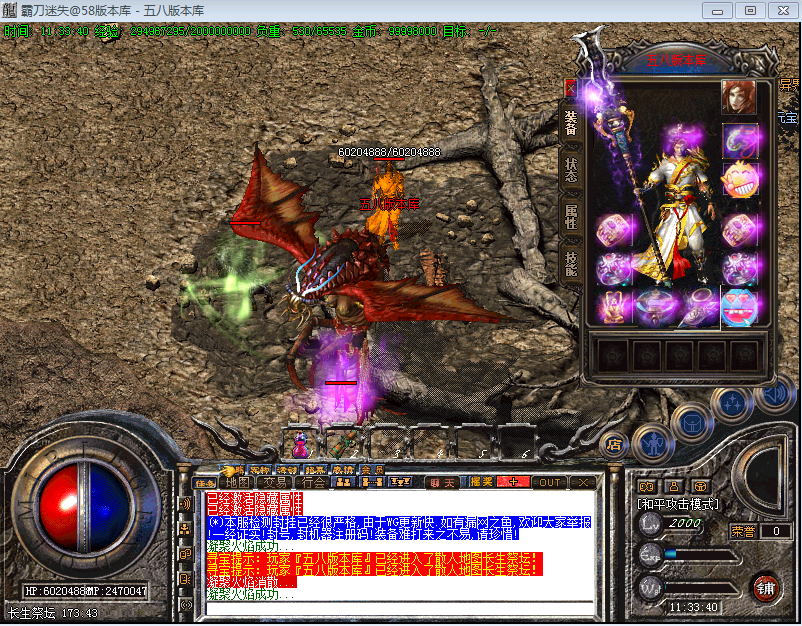Open the 会员 member tab
This screenshot has width=802, height=626.
click(x=372, y=469)
